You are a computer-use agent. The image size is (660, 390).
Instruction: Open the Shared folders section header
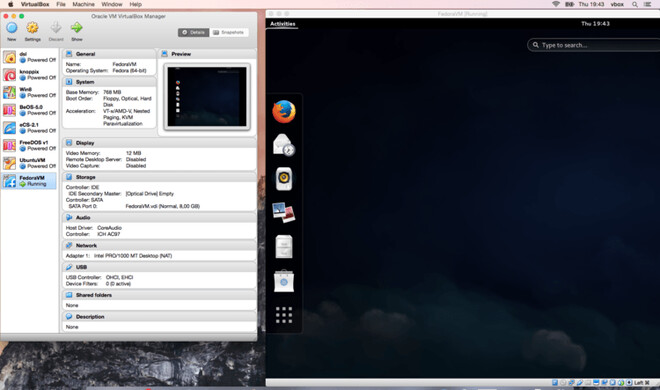94,295
